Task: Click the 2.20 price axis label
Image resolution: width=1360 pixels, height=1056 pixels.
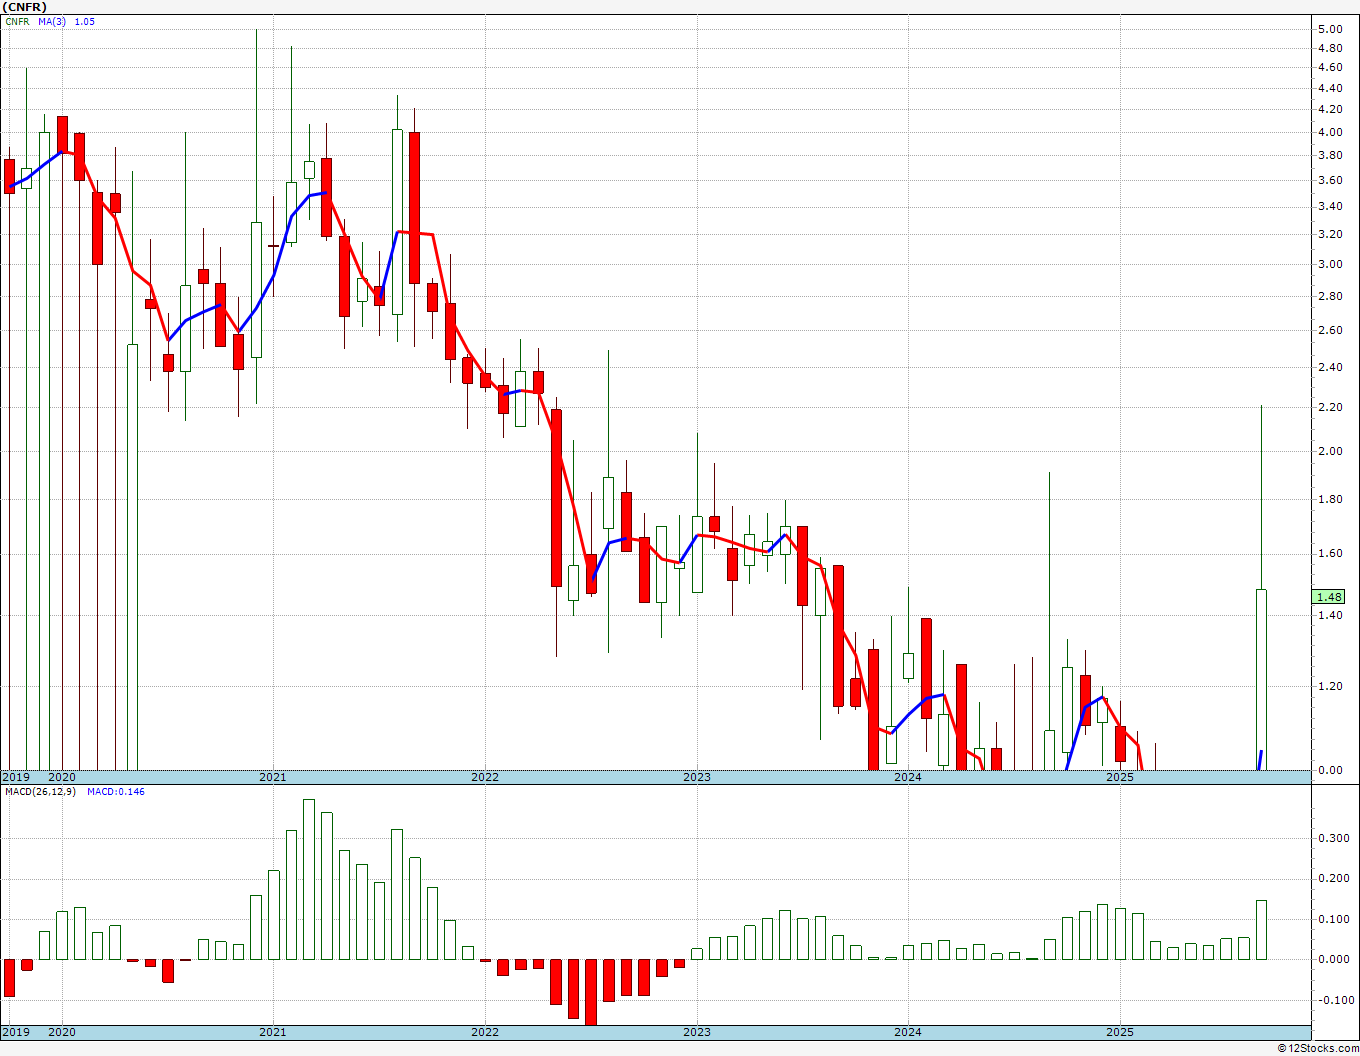Action: click(1329, 407)
